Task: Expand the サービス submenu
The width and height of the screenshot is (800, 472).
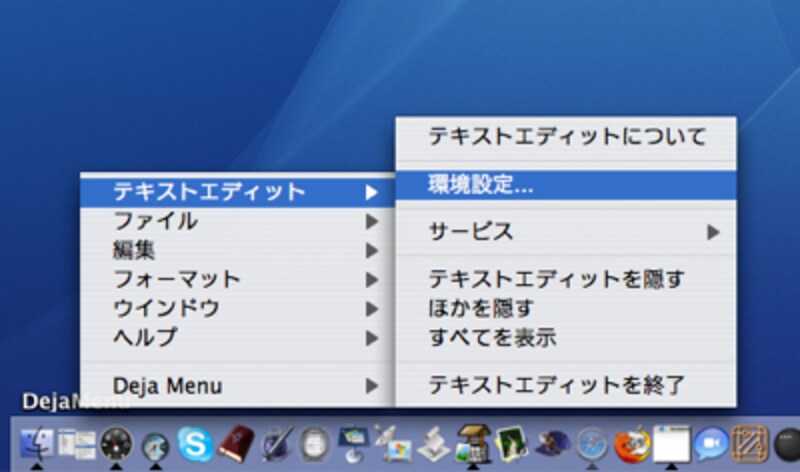Action: 566,232
